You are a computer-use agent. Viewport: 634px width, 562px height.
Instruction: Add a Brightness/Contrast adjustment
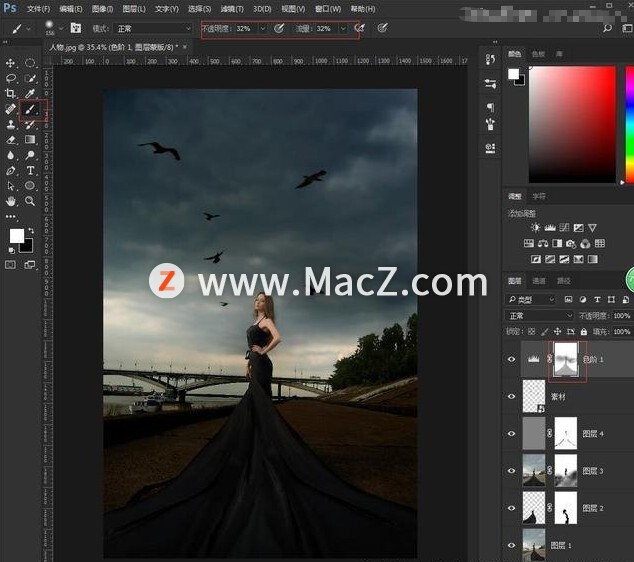535,228
